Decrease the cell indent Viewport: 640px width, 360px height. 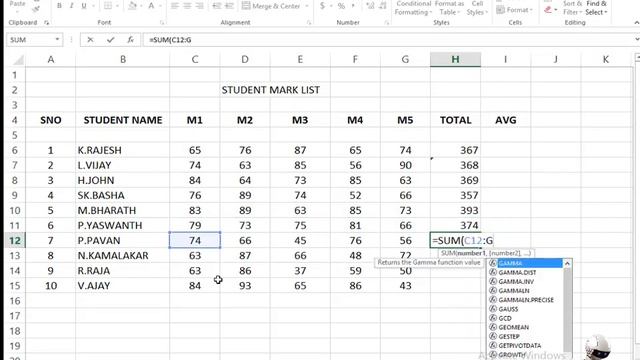[x=217, y=6]
